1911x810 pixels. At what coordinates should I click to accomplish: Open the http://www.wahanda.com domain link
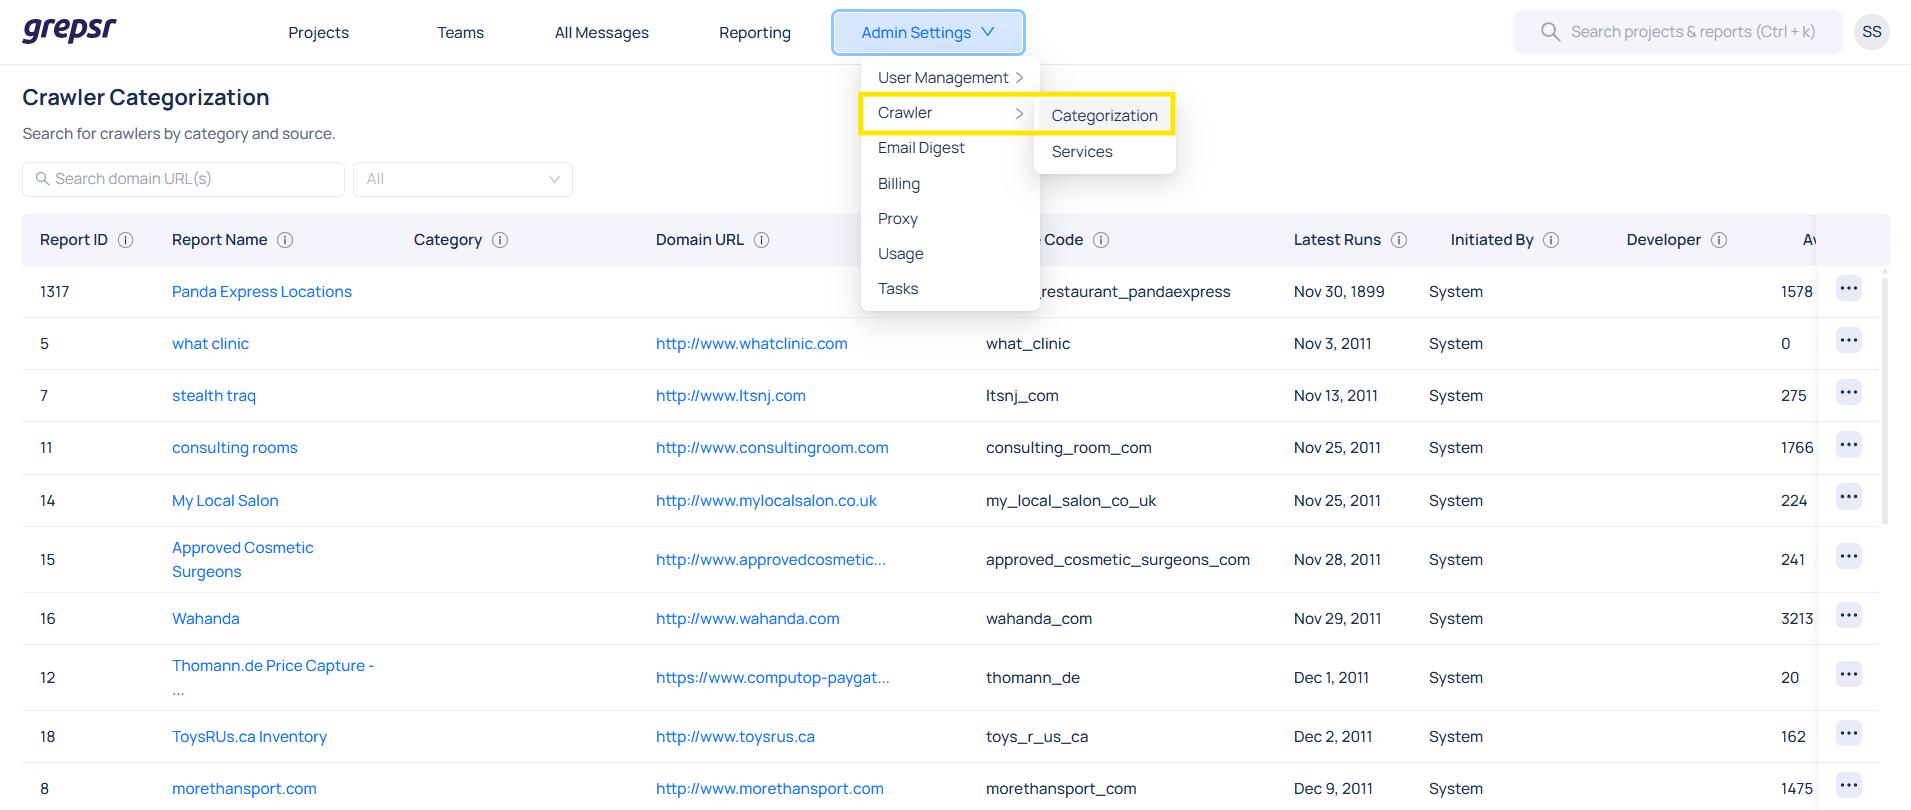click(747, 619)
